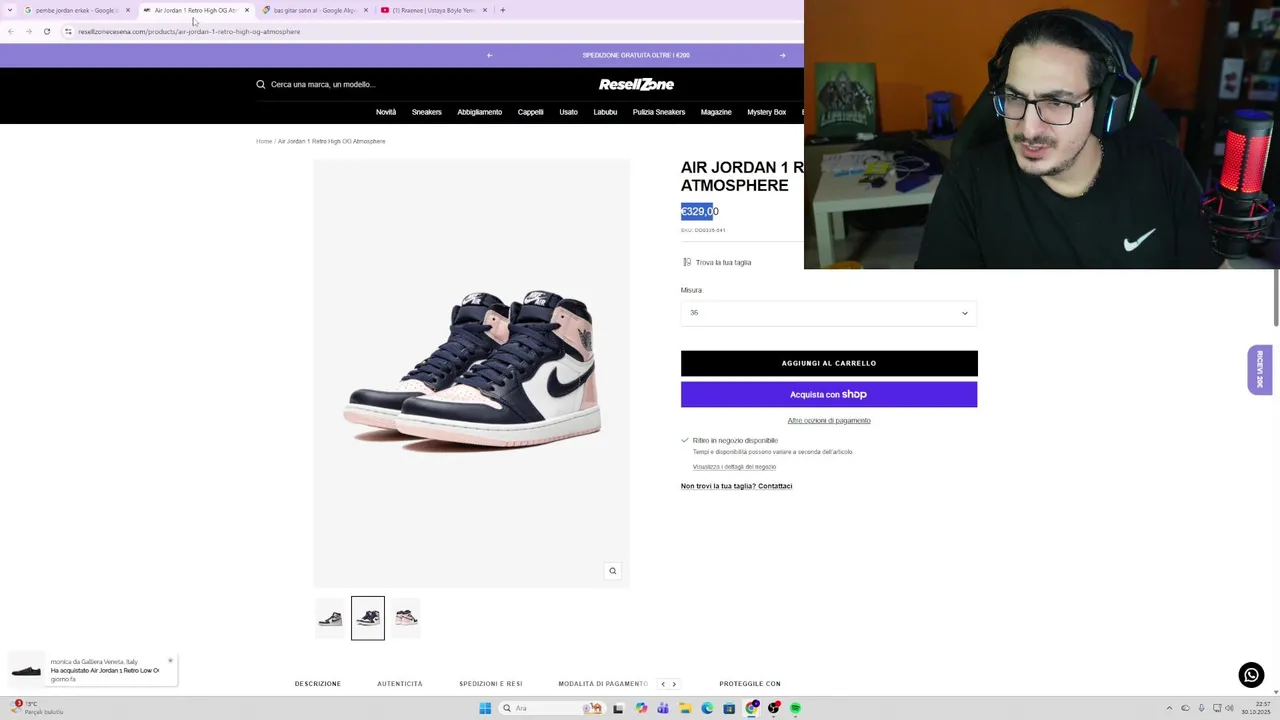Screen dimensions: 1280x720
Task: Close the YouTube Rraenee tab
Action: click(484, 10)
